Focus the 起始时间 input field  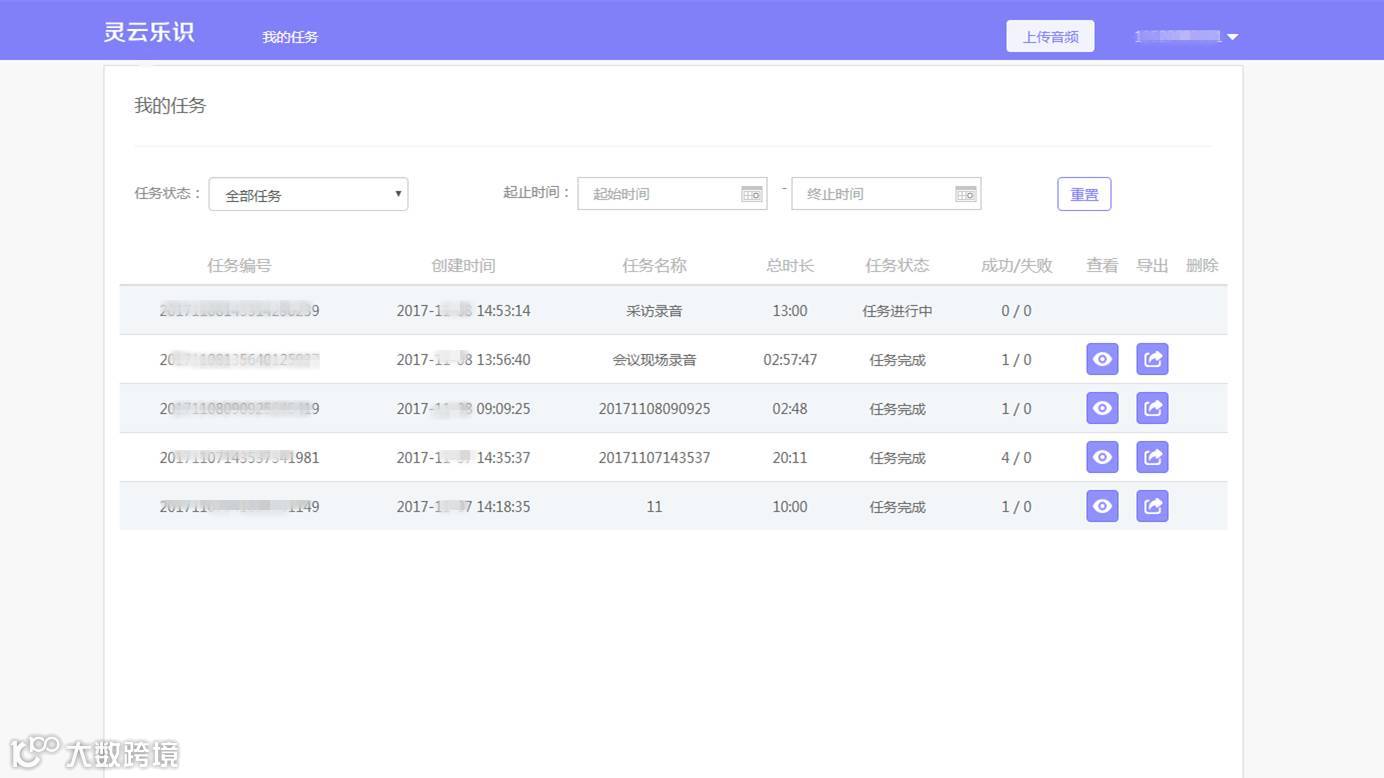(672, 194)
